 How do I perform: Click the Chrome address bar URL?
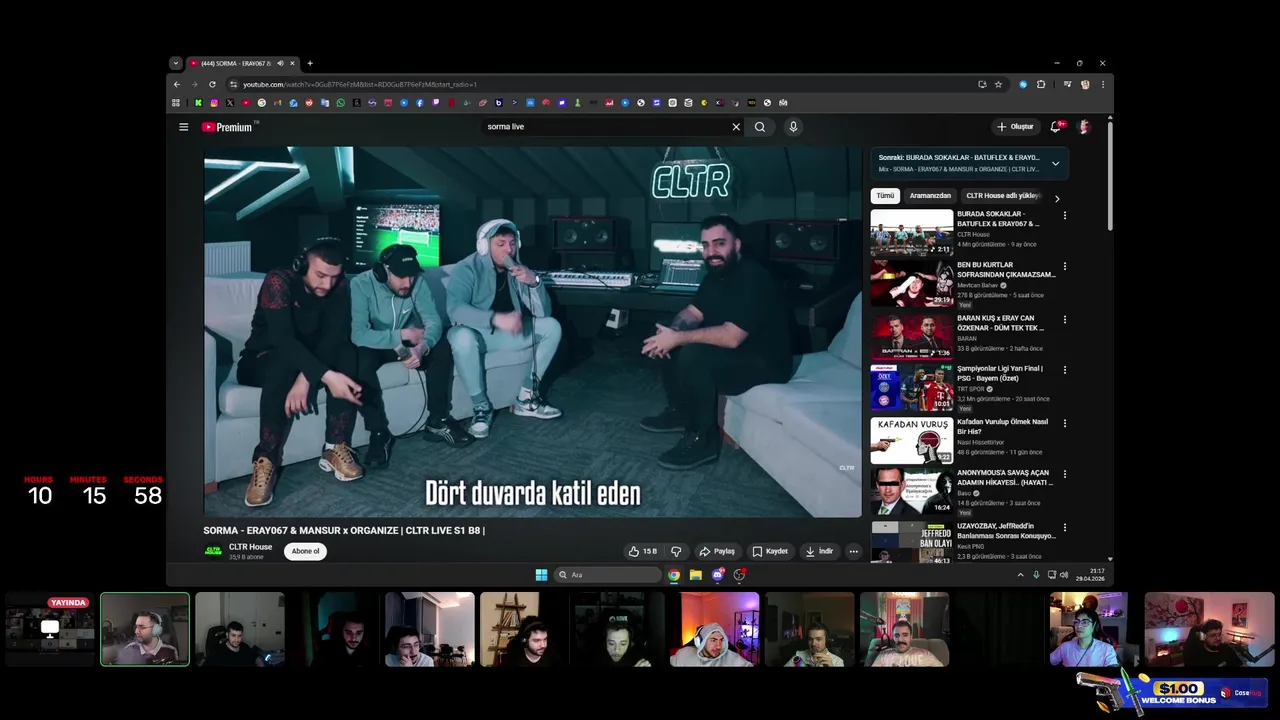360,84
